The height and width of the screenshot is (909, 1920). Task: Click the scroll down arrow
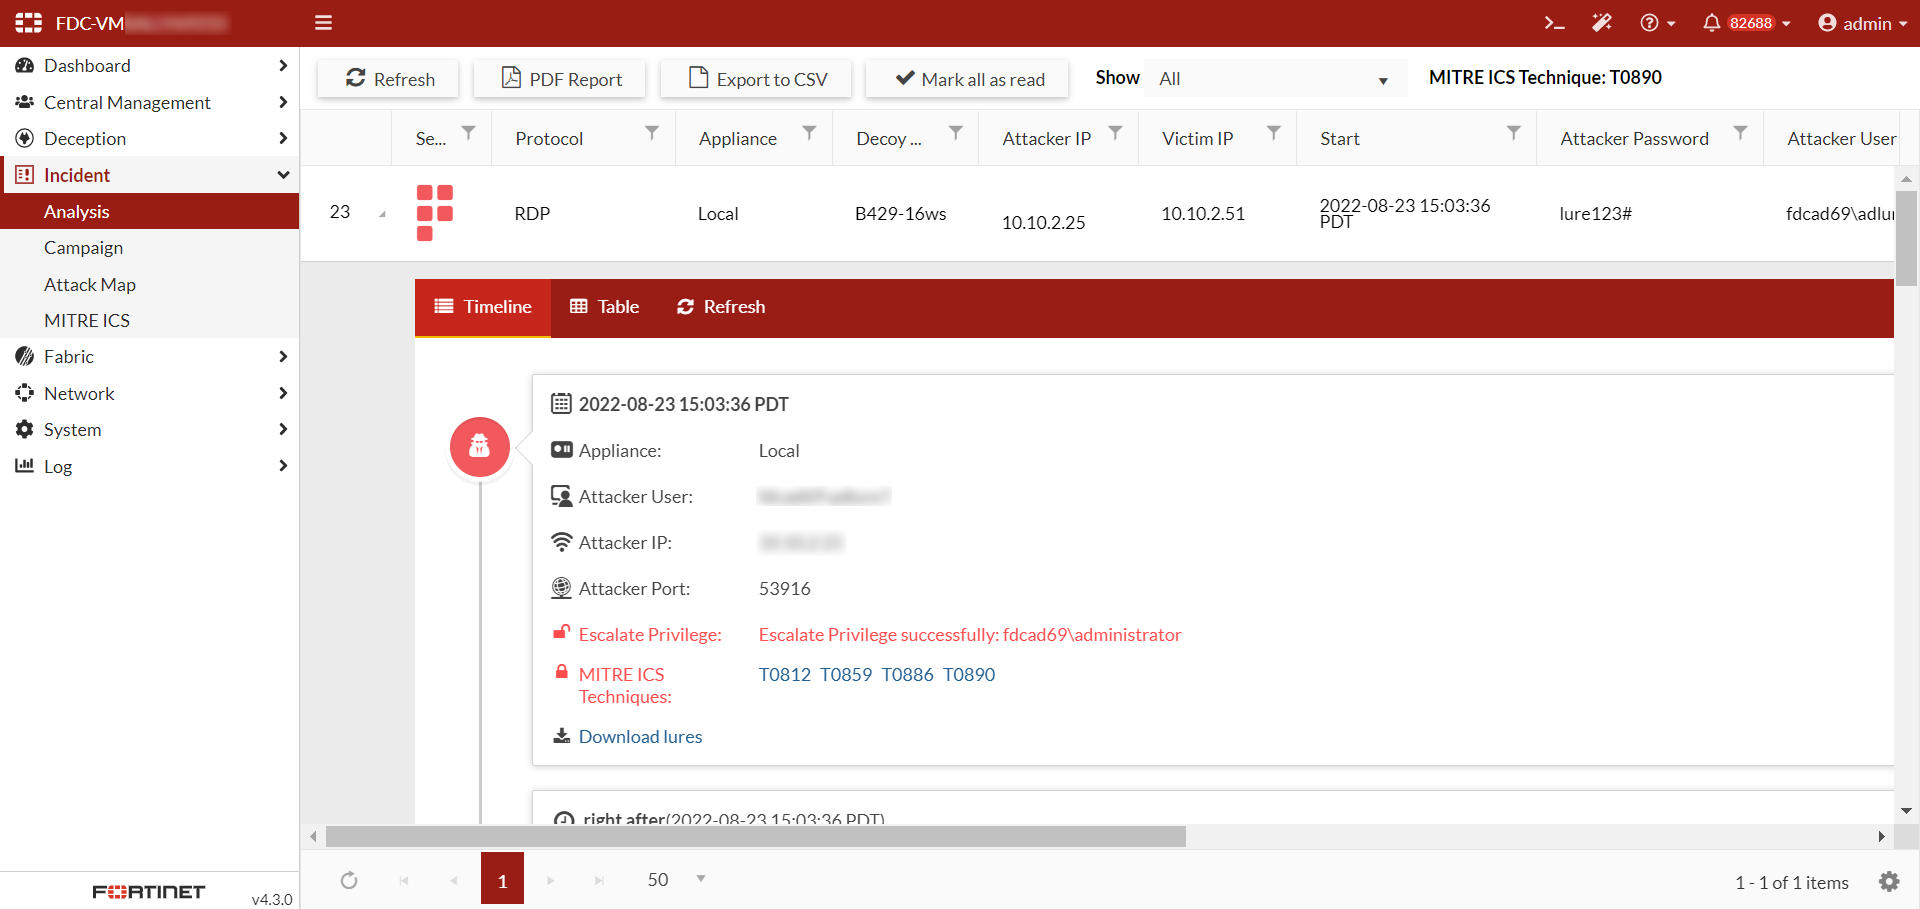pyautogui.click(x=1906, y=811)
